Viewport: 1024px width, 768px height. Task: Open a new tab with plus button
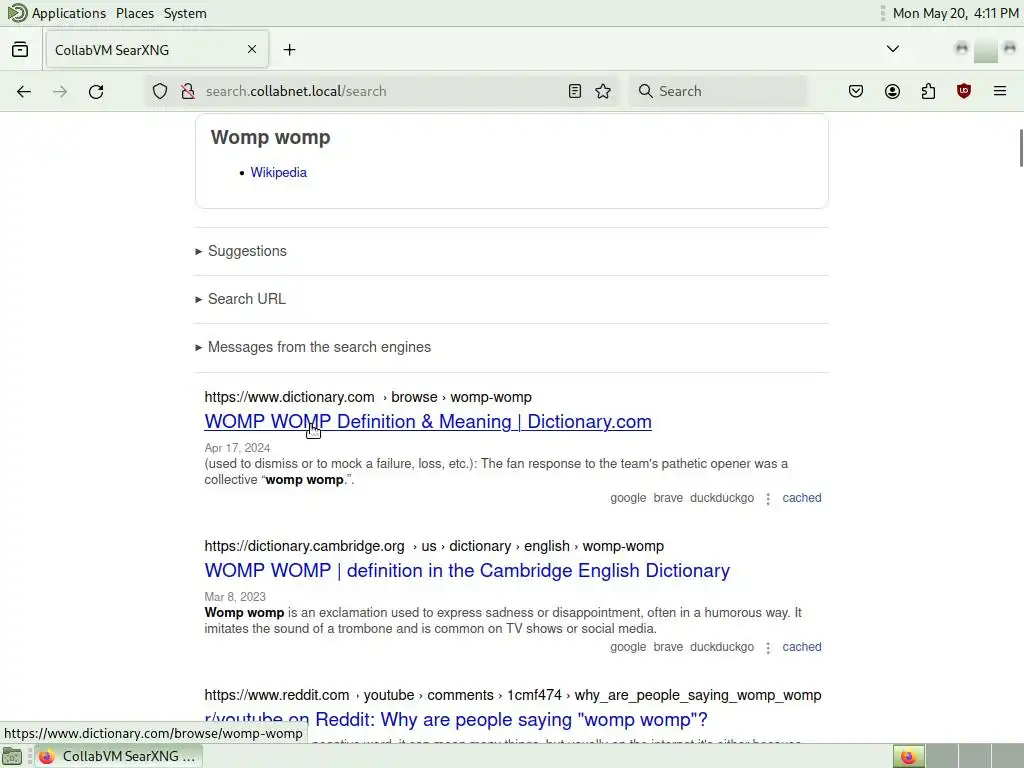(x=289, y=50)
